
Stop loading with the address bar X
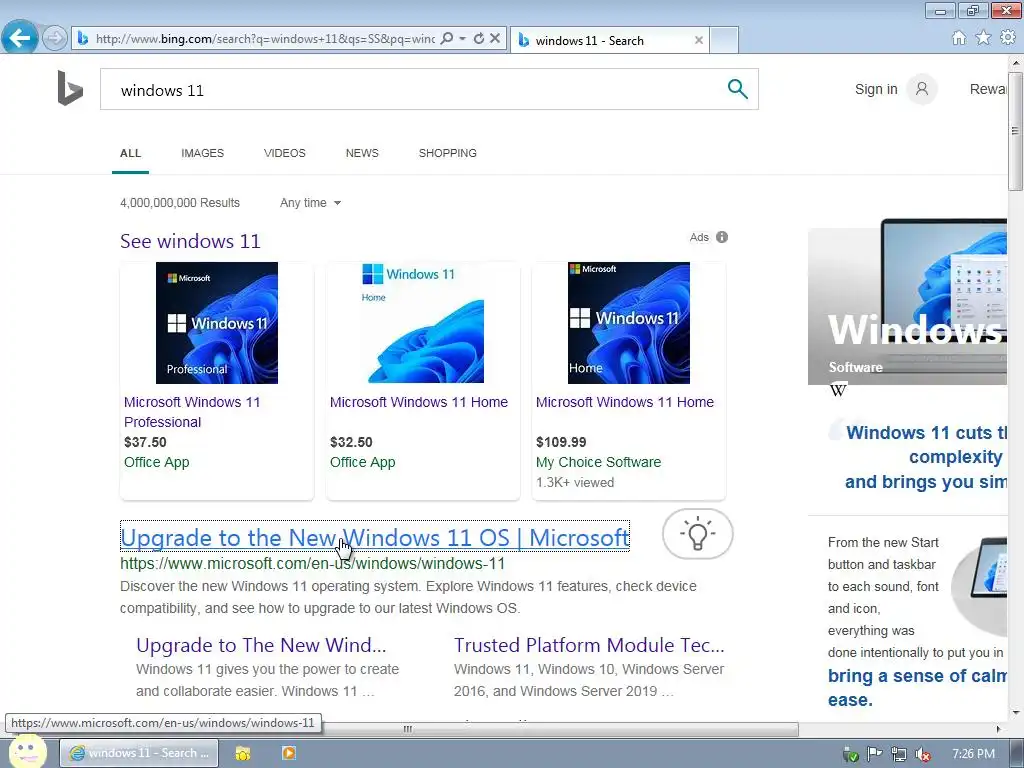click(495, 39)
